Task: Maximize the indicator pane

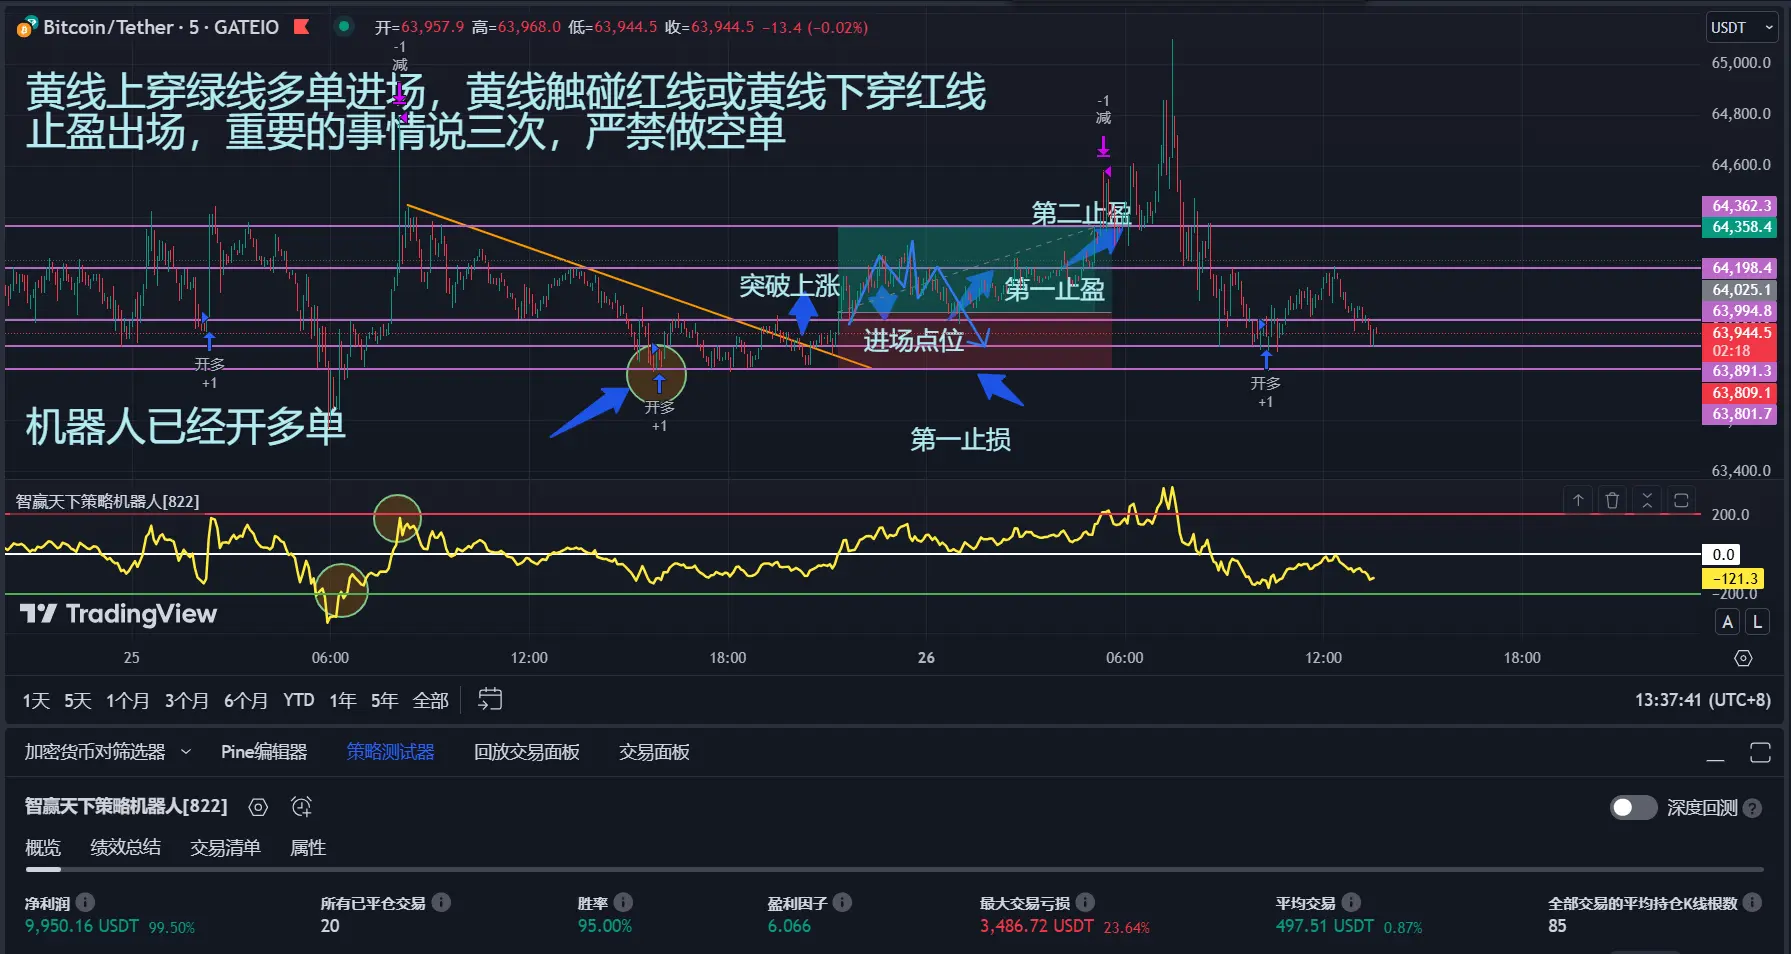Action: 1681,500
